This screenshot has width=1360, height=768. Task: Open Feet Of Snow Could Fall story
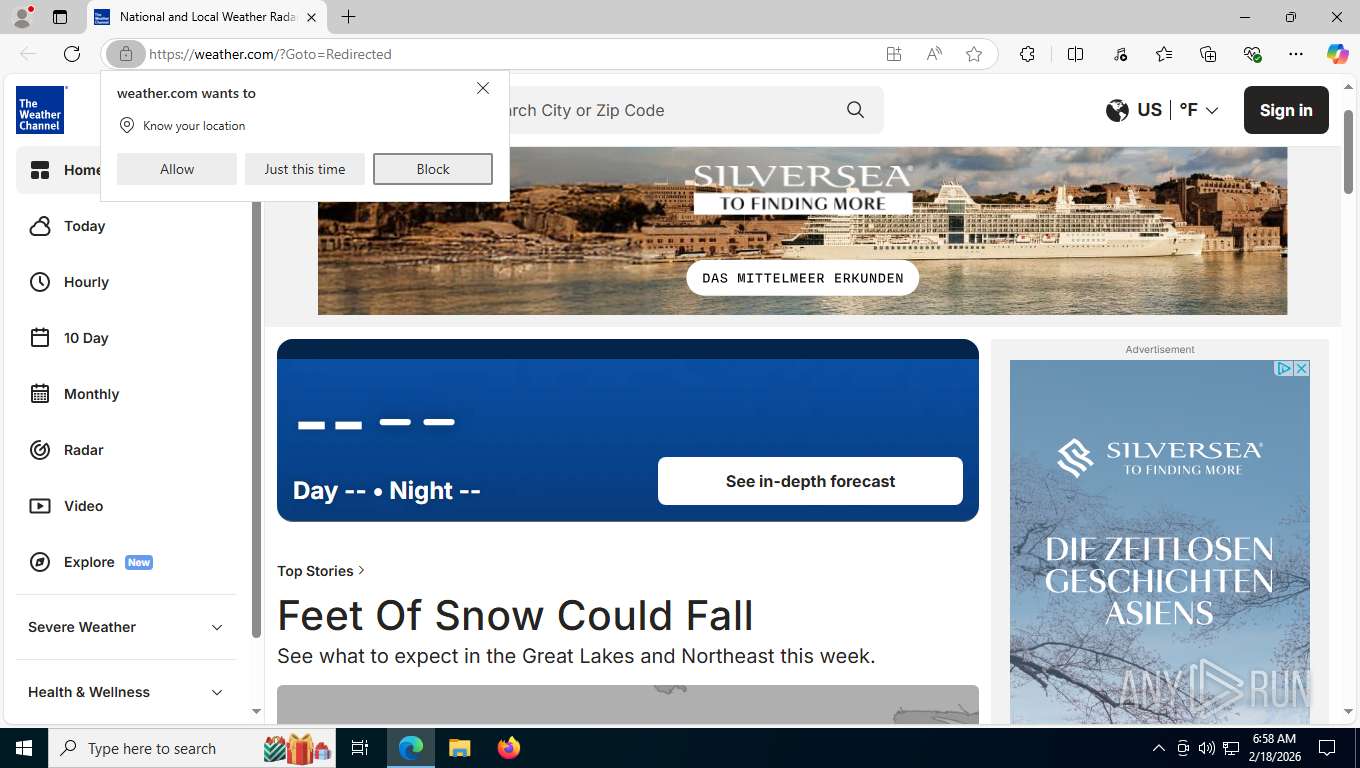click(x=515, y=615)
